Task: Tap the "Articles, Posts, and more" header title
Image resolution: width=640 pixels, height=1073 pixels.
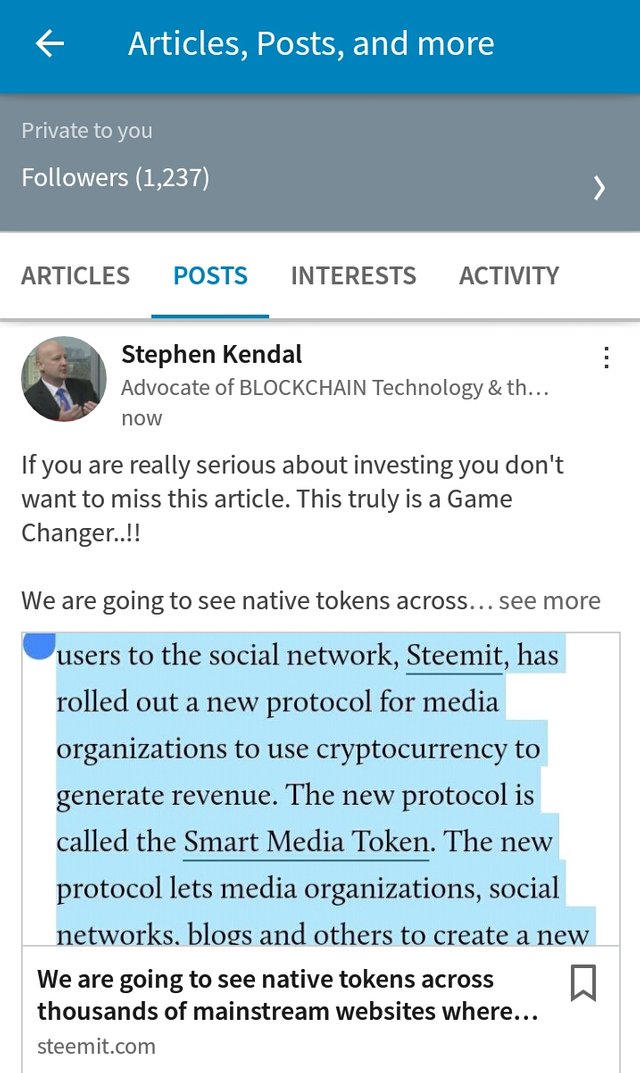Action: tap(311, 44)
